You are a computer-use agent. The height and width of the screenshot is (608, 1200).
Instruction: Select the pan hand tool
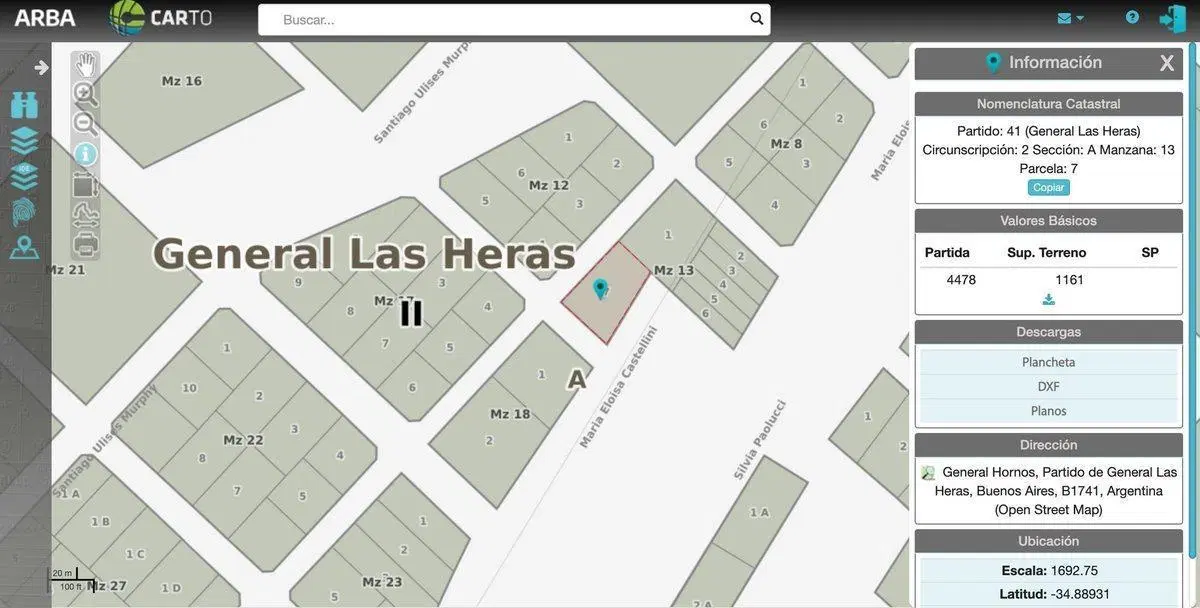click(x=85, y=65)
